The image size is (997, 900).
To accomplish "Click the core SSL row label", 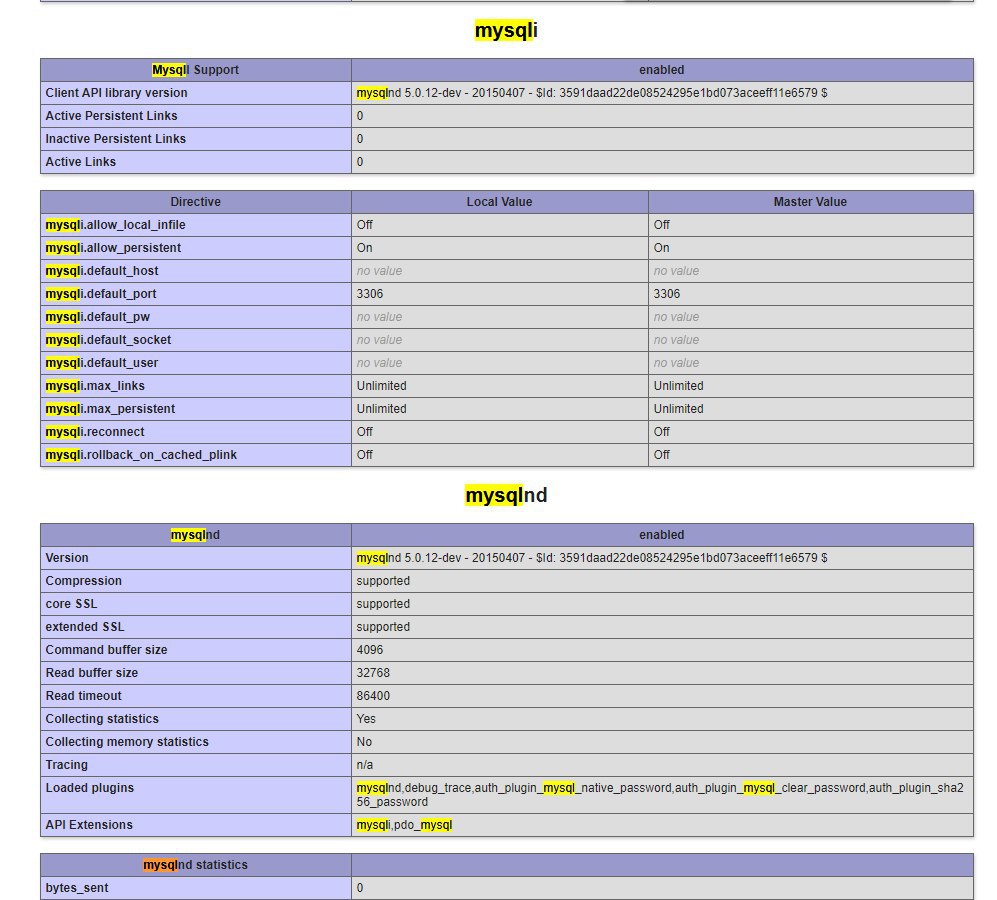I will [x=71, y=604].
